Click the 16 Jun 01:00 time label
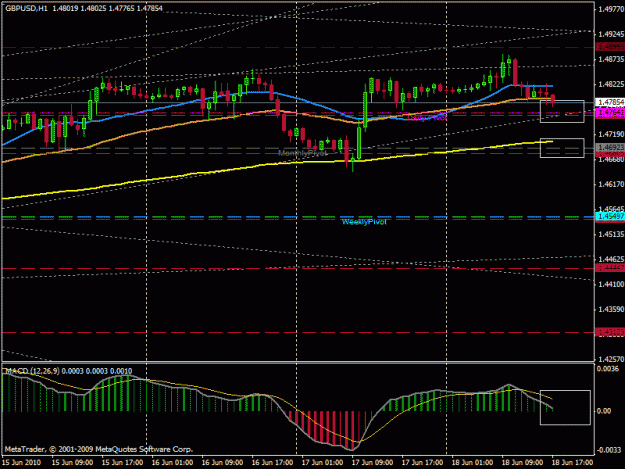Viewport: 625px width, 469px height. [172, 463]
